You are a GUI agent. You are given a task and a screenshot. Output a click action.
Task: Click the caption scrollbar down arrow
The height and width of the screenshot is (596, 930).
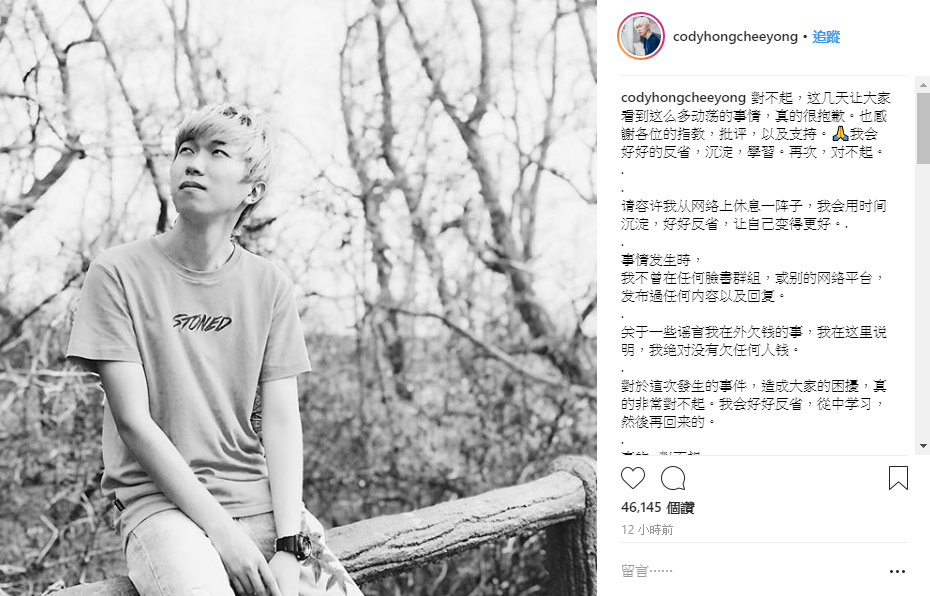(x=923, y=446)
